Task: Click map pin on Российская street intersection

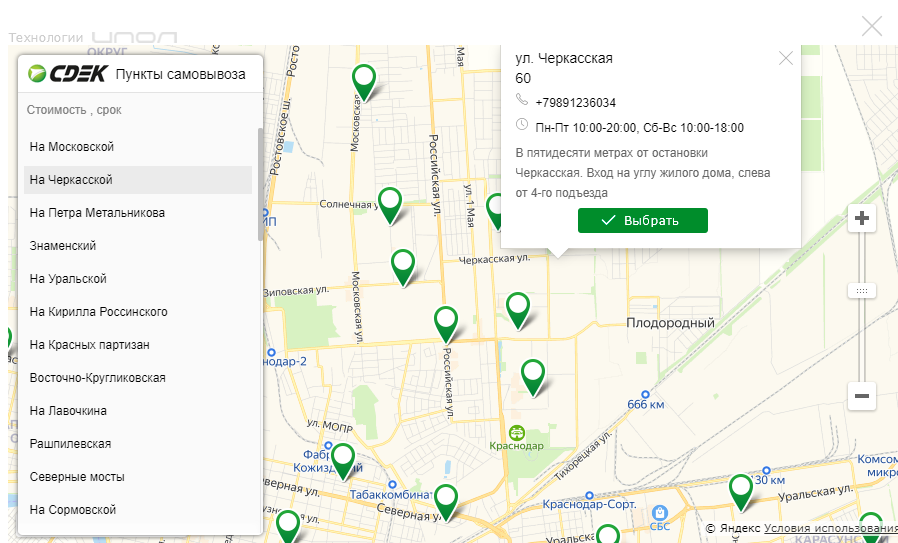Action: pos(446,322)
